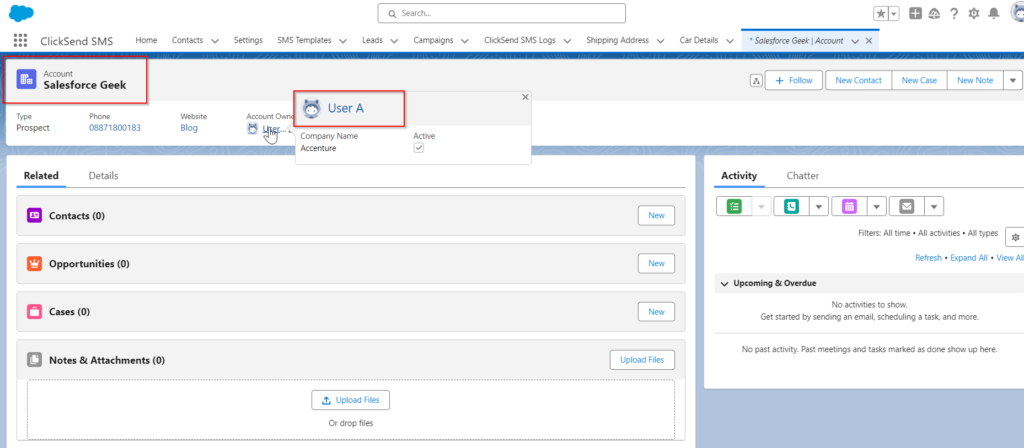
Task: Open more actions dropdown beside New Note
Action: [x=1012, y=80]
